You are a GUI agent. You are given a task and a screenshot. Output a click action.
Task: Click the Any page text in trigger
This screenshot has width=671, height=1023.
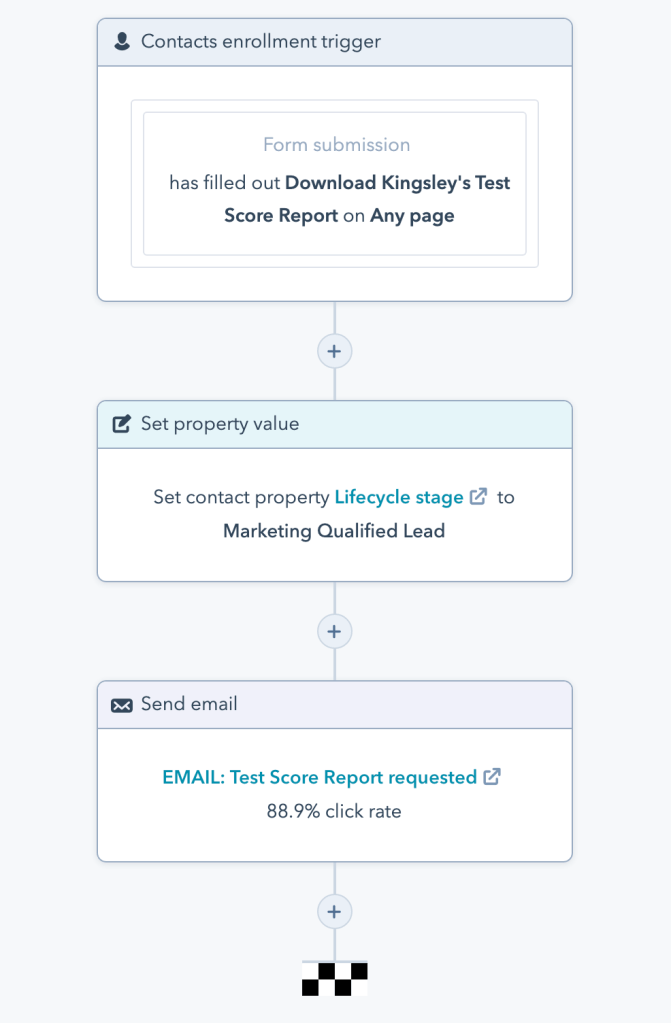tap(412, 216)
